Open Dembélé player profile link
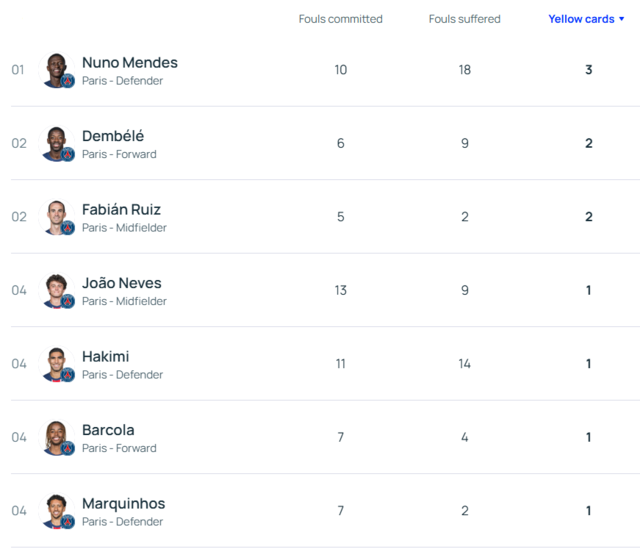Screen dimensions: 640x549 113,136
